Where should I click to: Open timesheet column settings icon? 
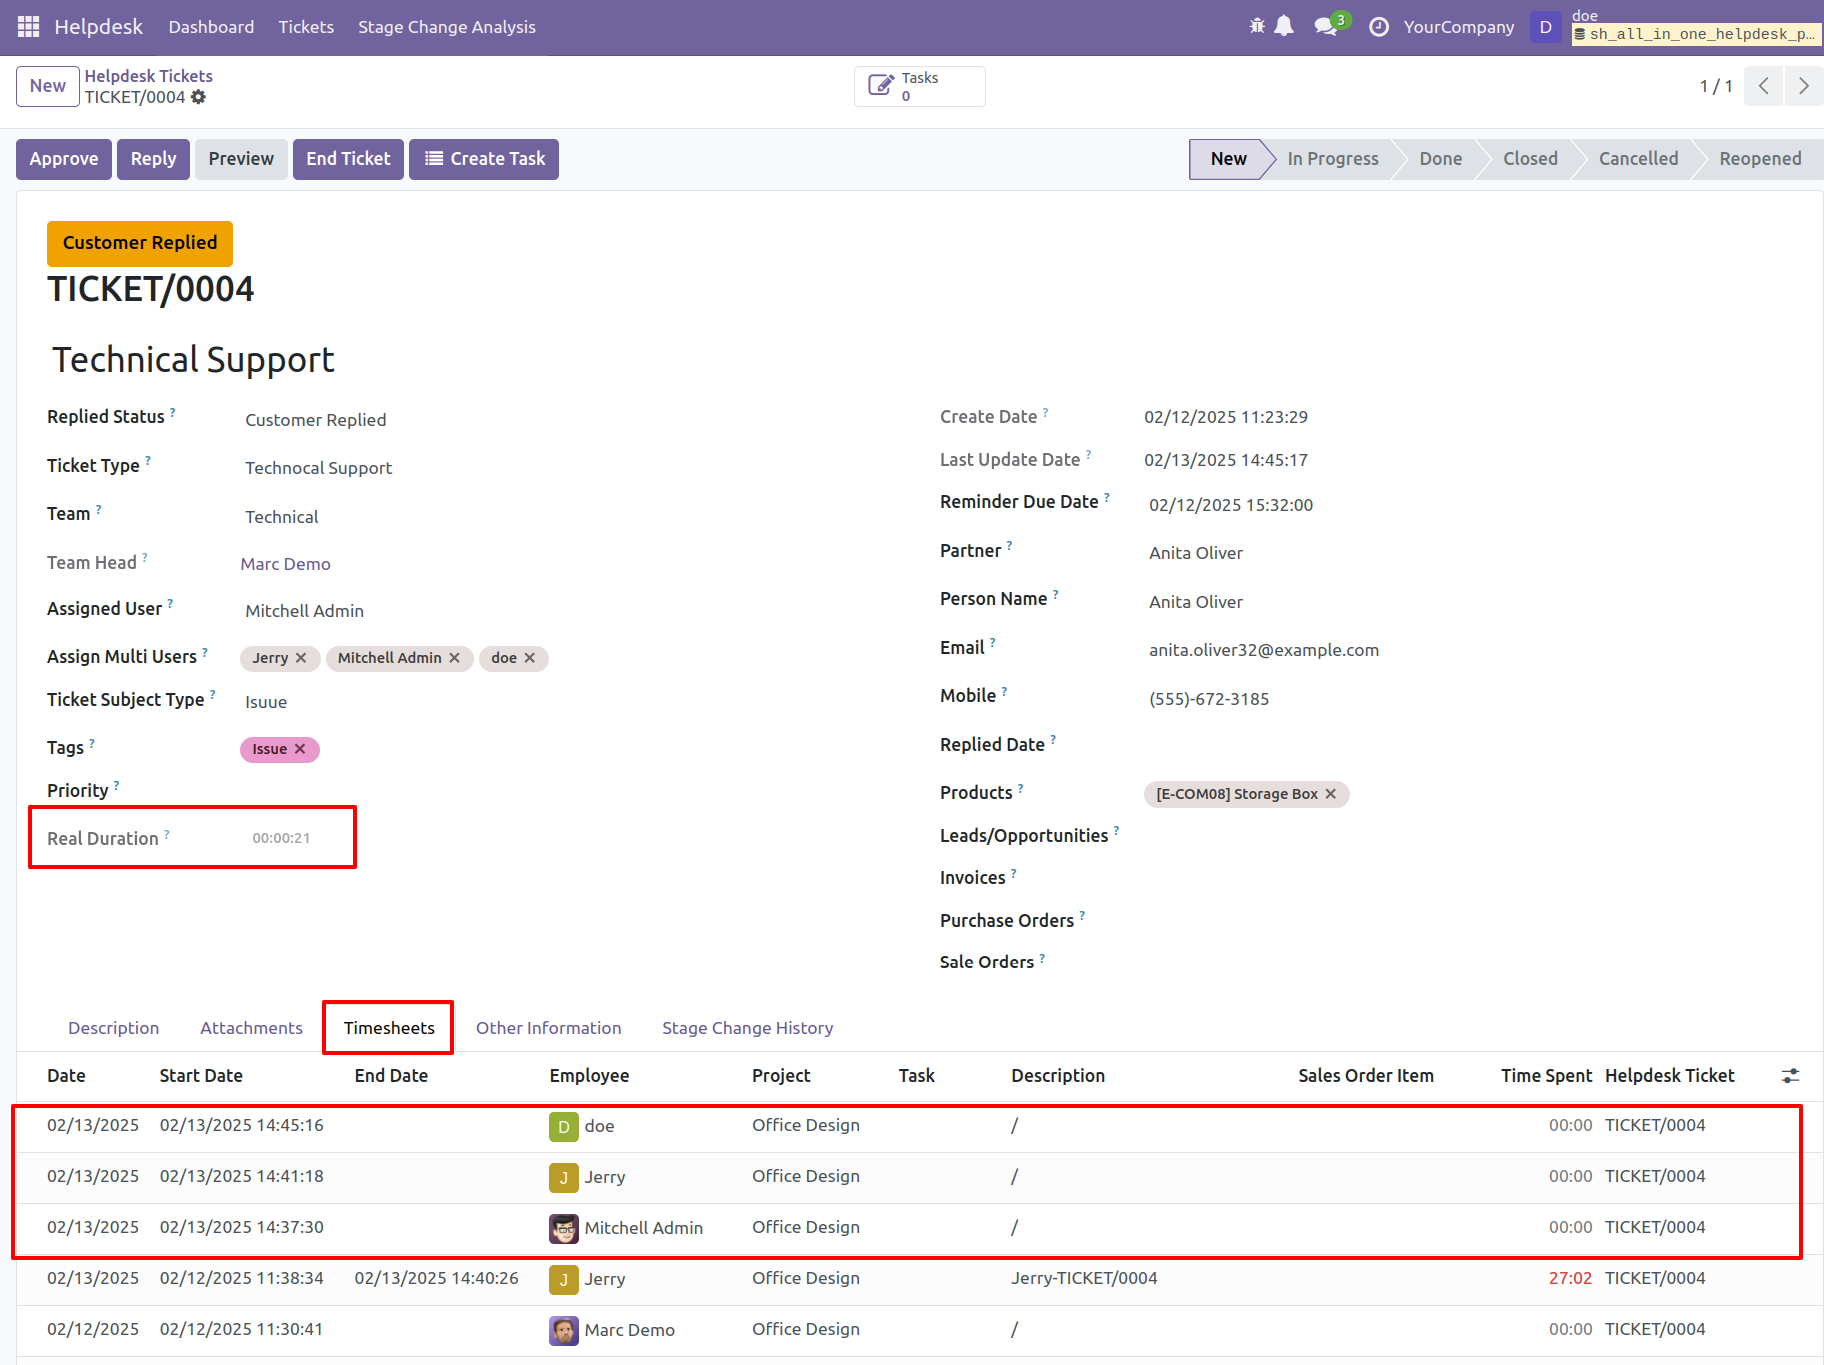[1790, 1076]
